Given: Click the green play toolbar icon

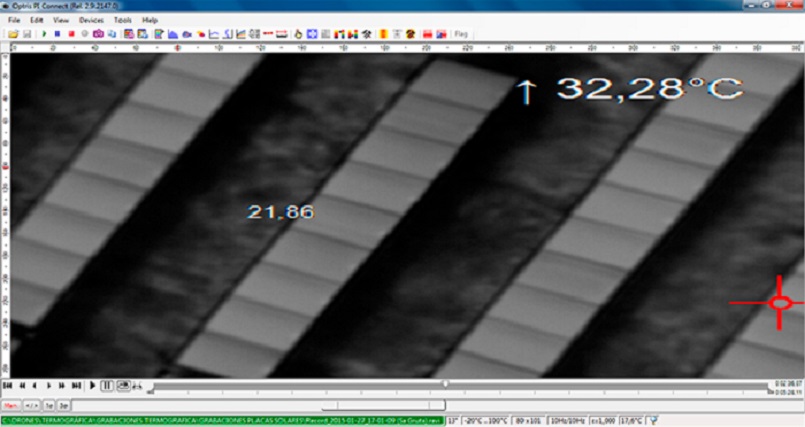Looking at the screenshot, I should point(44,34).
